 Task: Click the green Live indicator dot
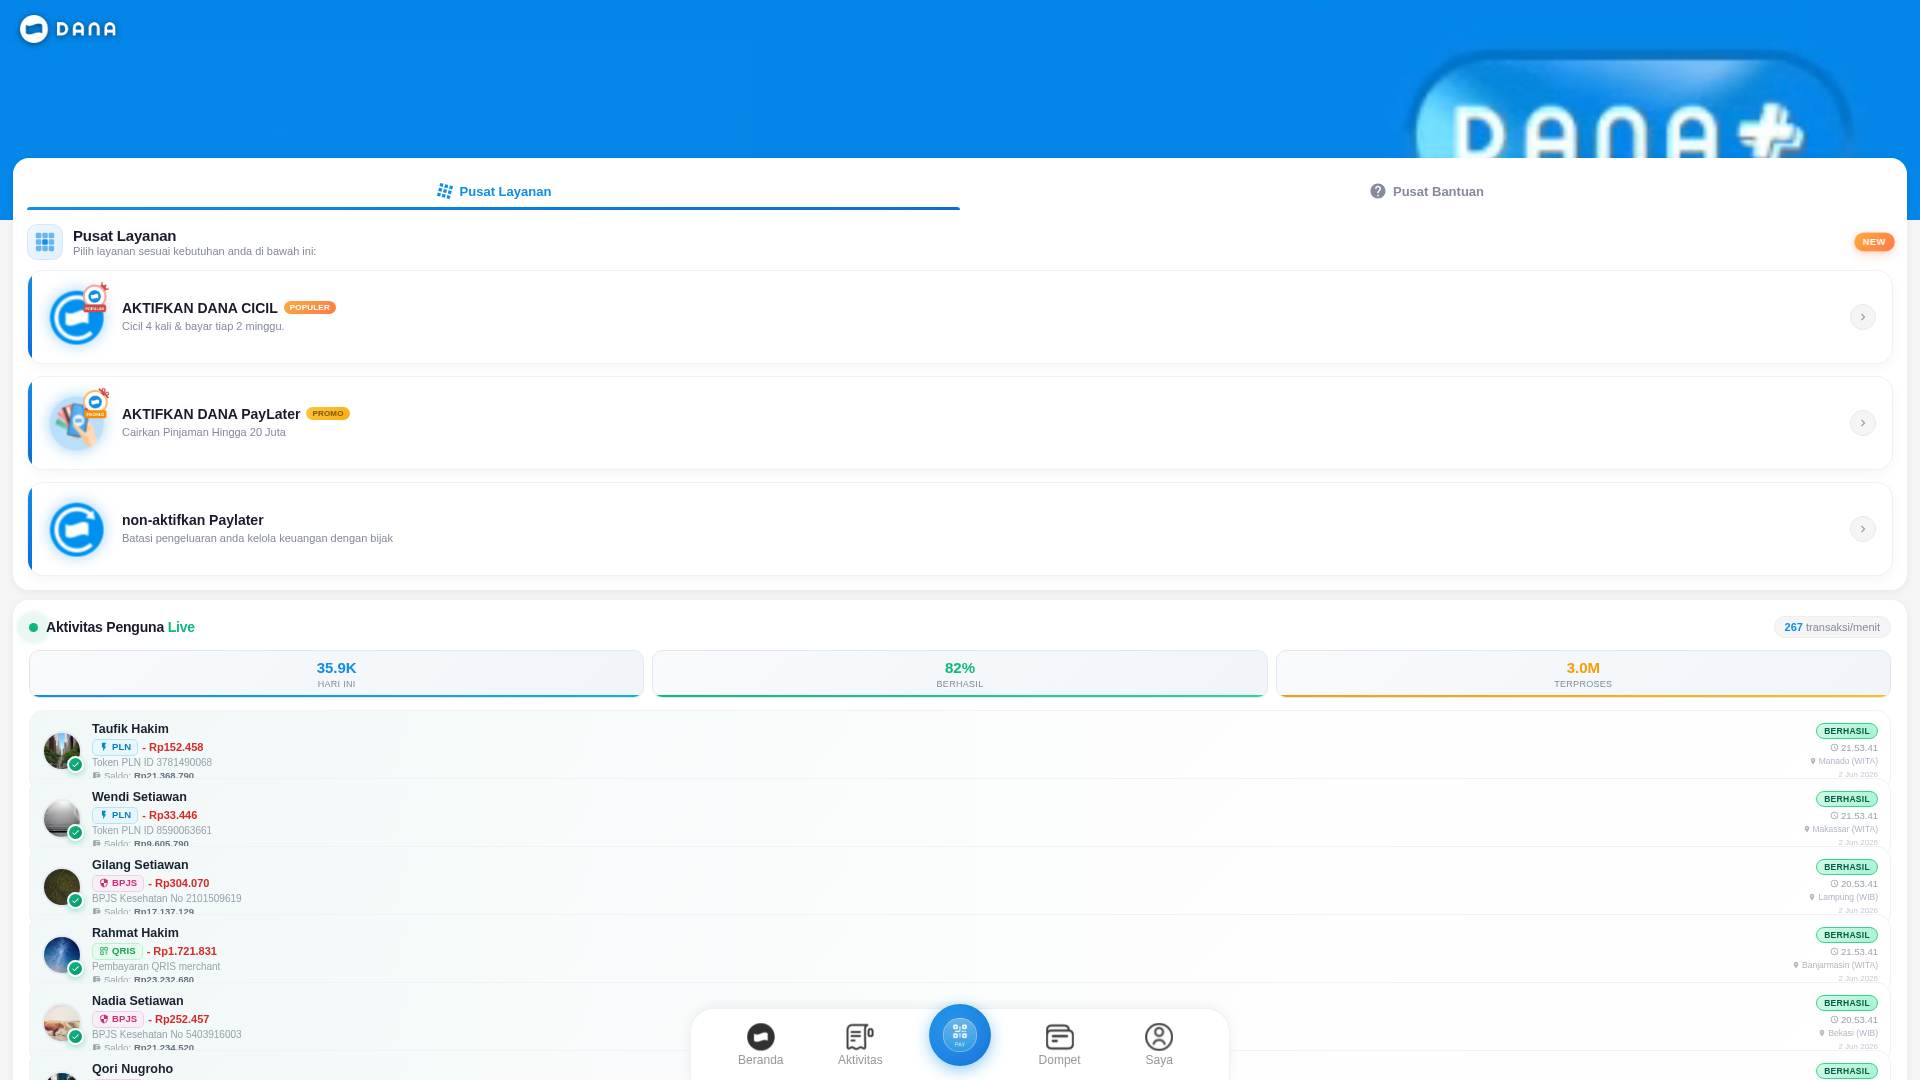pos(33,628)
